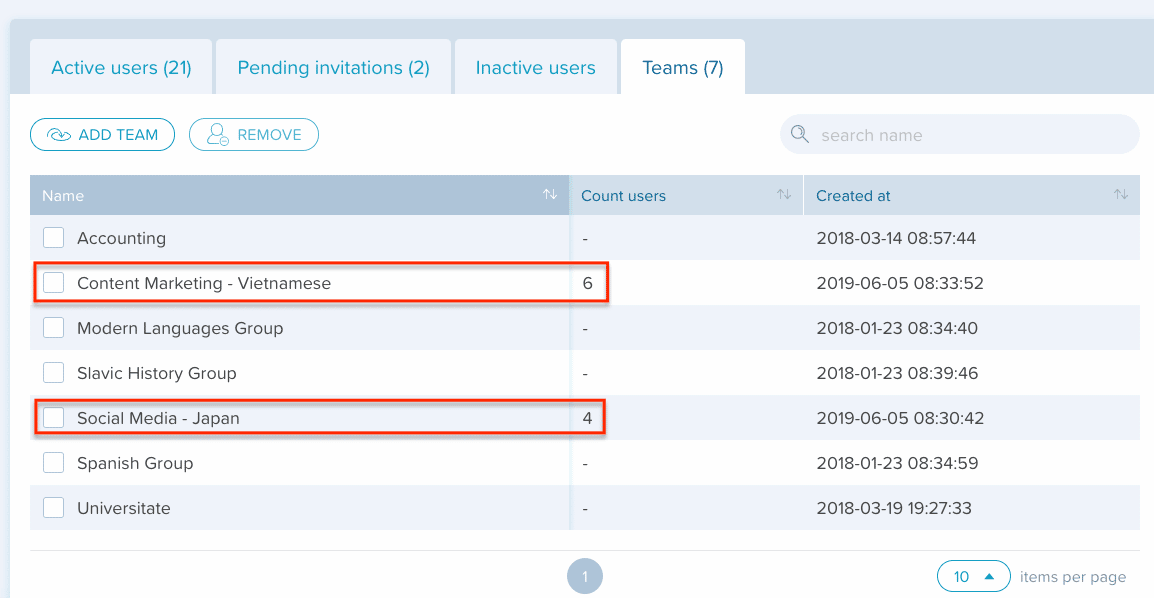
Task: Select the Social Media - Japan checkbox
Action: click(x=53, y=417)
